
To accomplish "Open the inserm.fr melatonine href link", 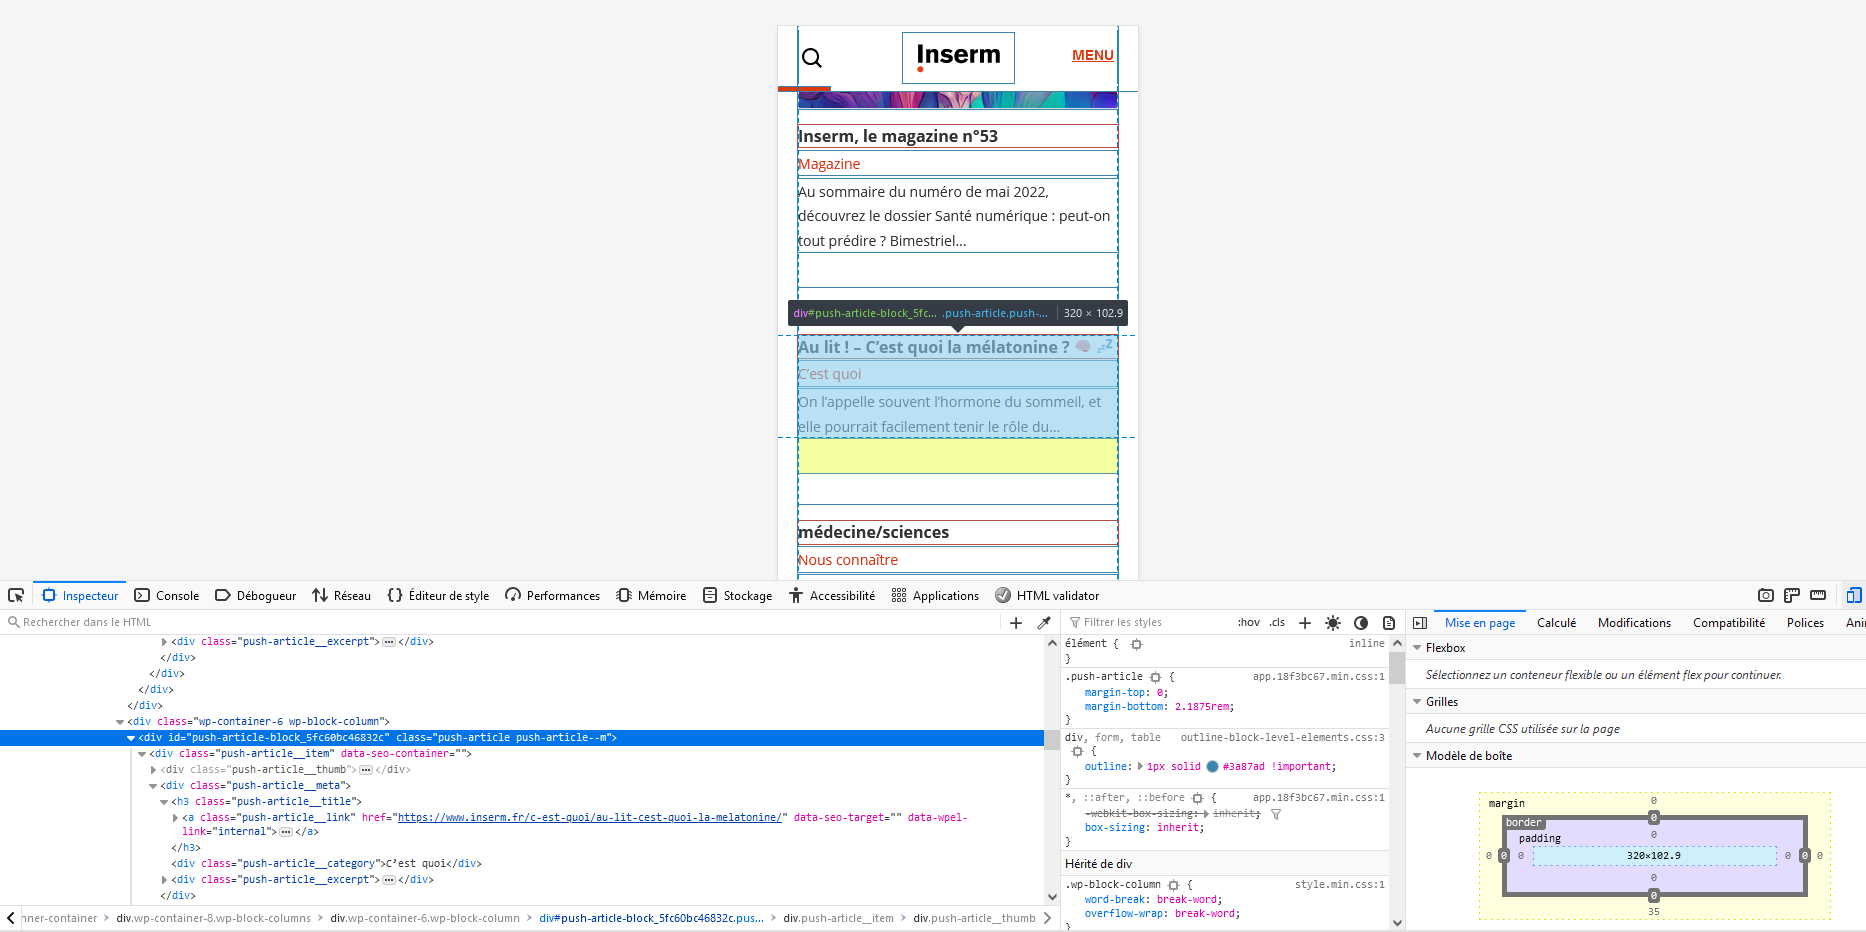I will 589,817.
